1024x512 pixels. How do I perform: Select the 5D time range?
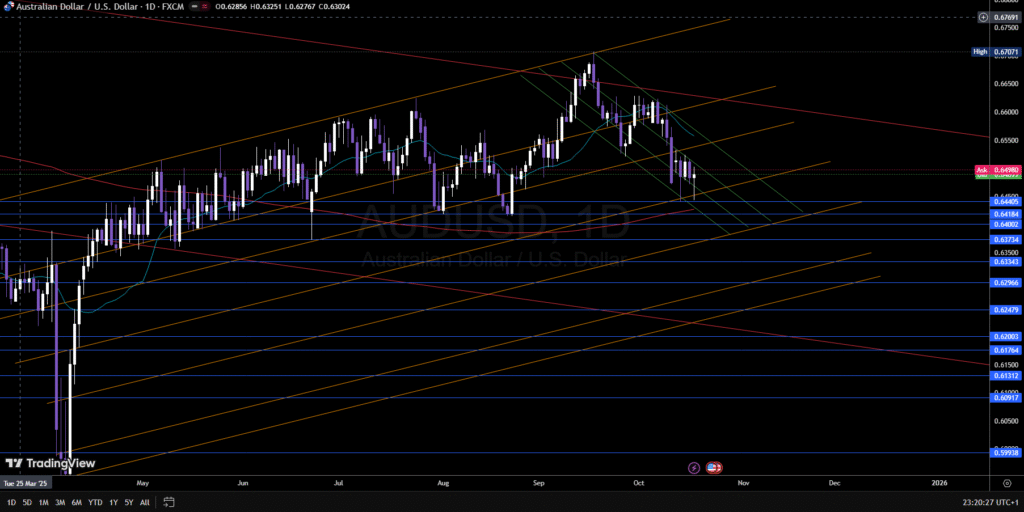coord(27,502)
